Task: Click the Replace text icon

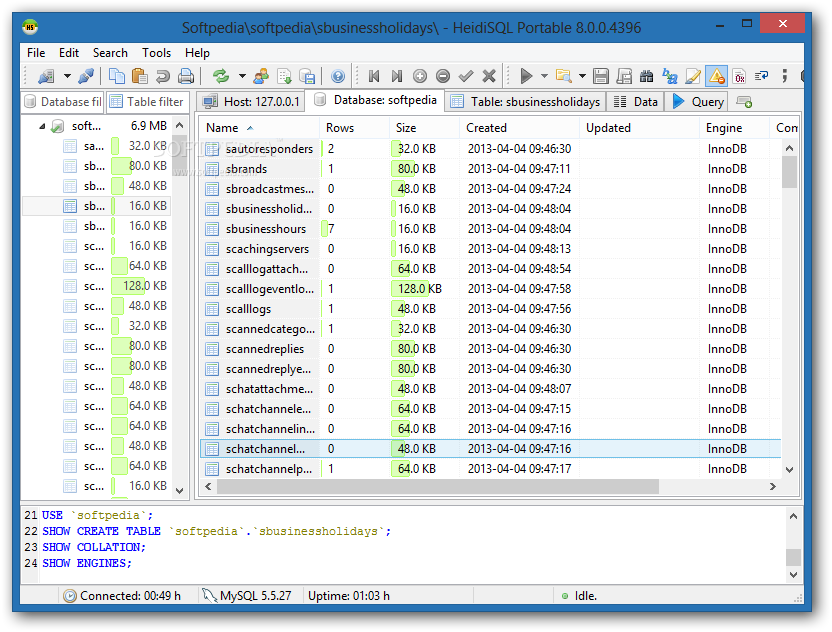Action: pyautogui.click(x=670, y=76)
